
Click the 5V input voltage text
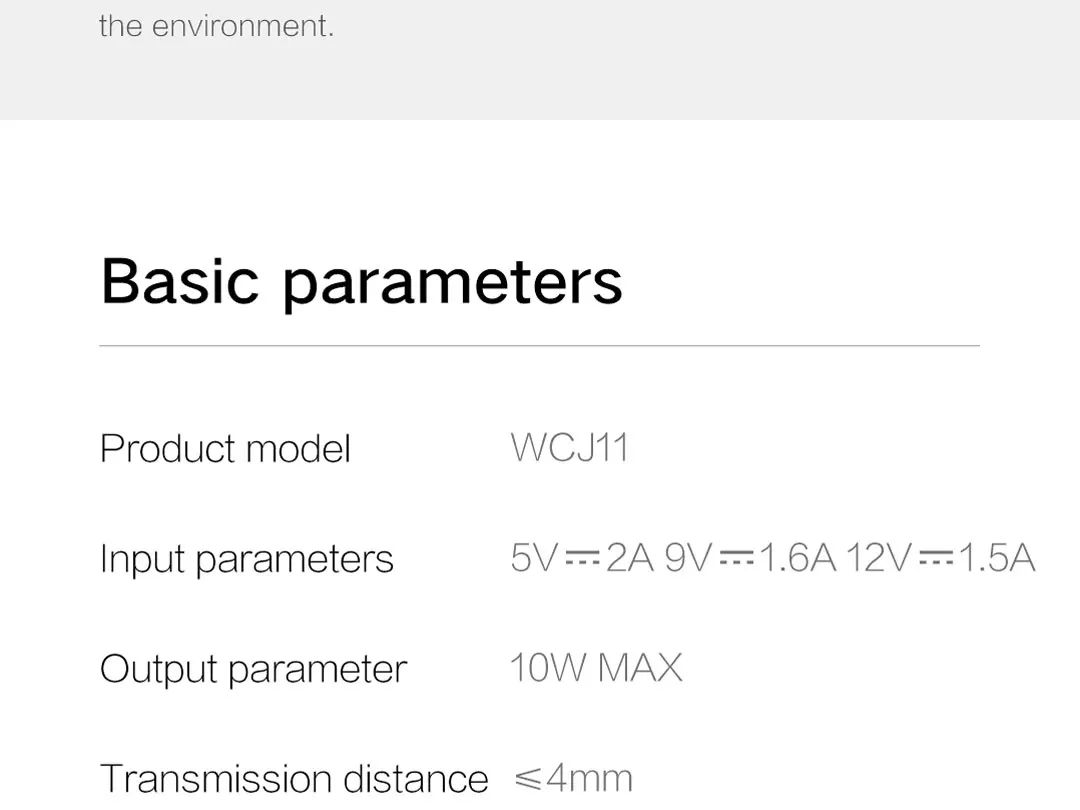[x=532, y=558]
